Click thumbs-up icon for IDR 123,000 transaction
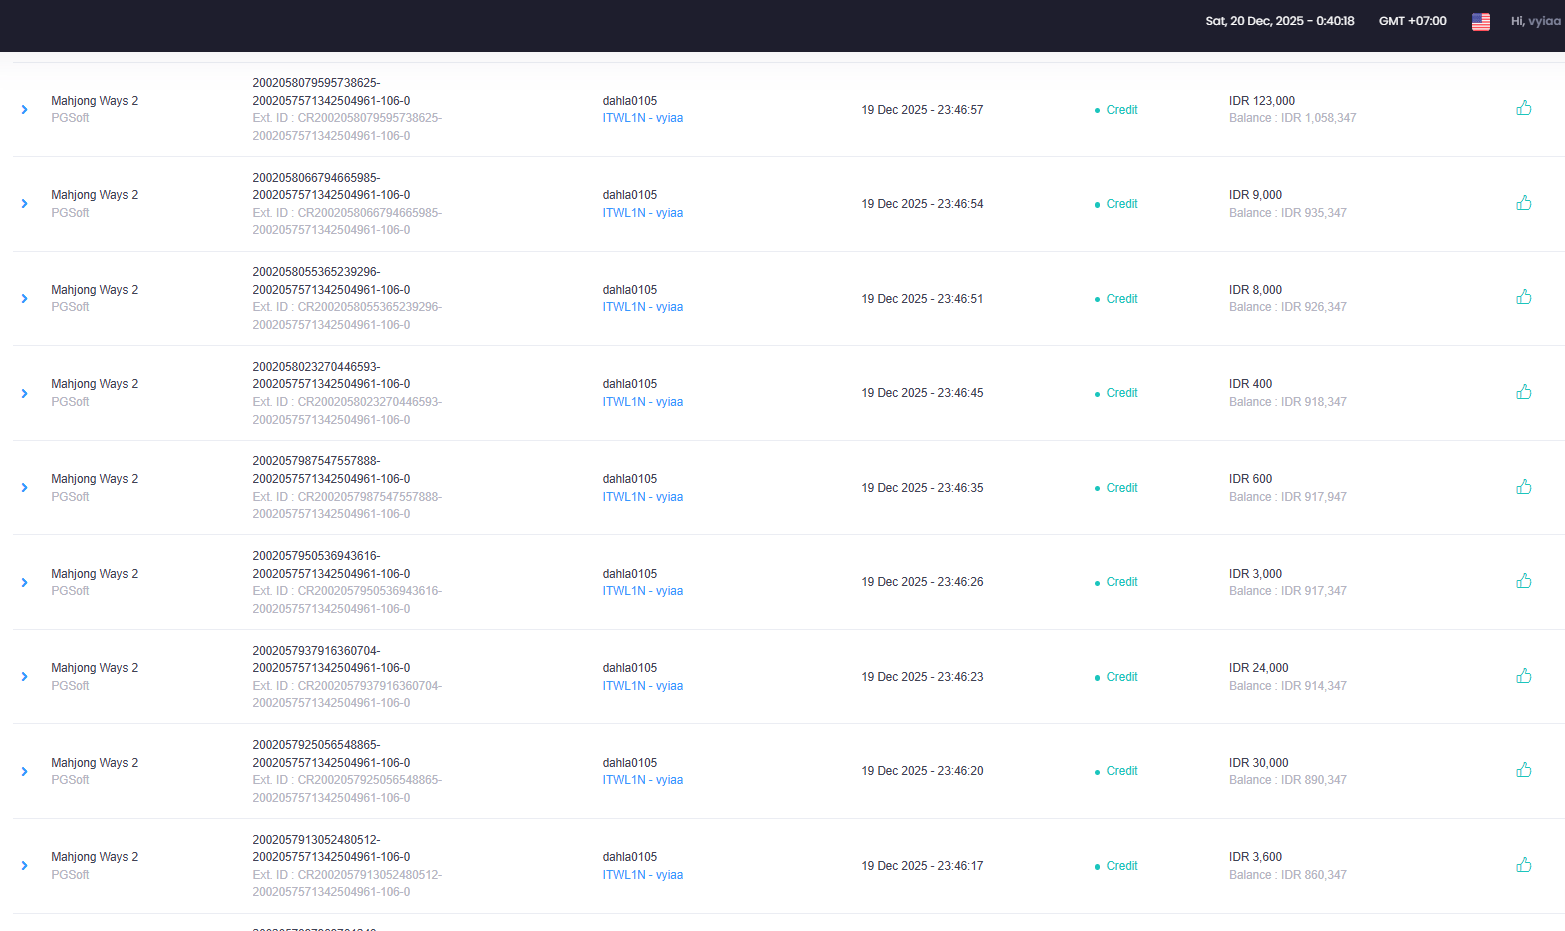The image size is (1565, 931). (x=1523, y=108)
